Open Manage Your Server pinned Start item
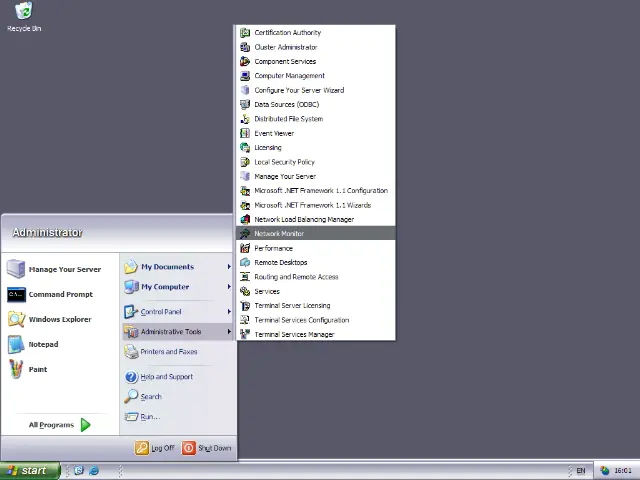Screen dimensions: 640x480 point(60,269)
